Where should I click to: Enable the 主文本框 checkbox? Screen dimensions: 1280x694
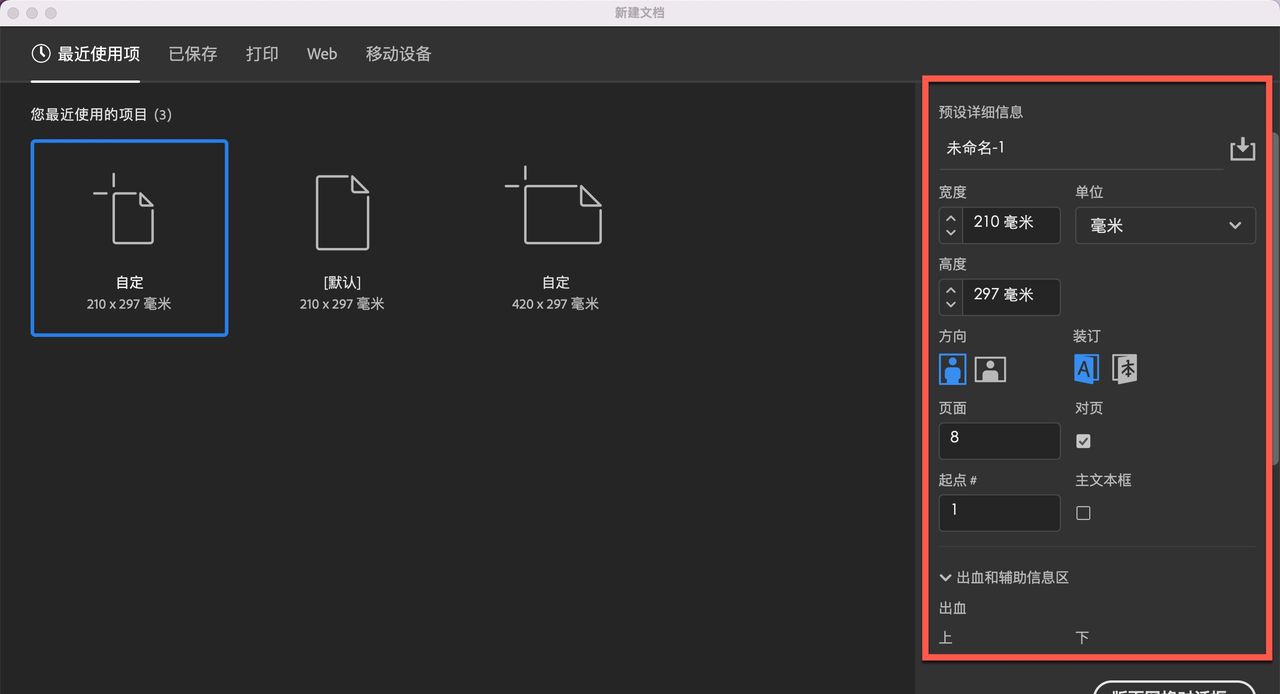click(x=1083, y=512)
